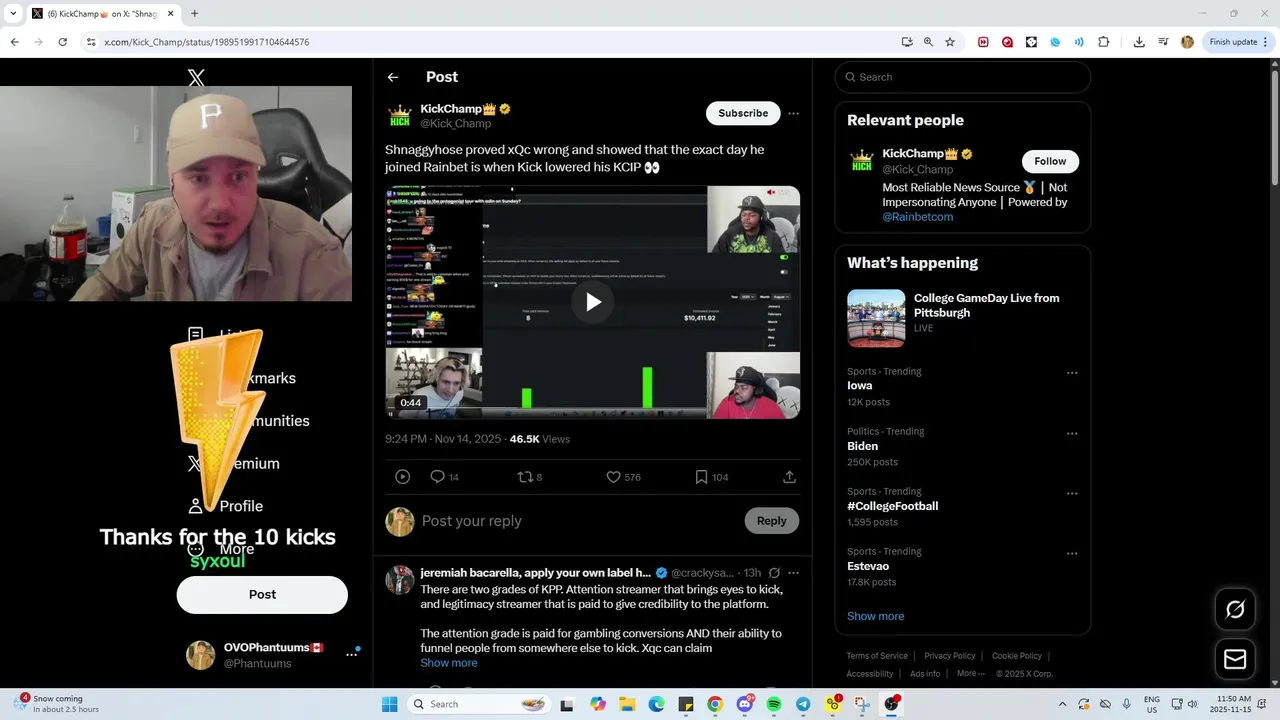Bookmark the post with 104 bookmarks
Viewport: 1280px width, 720px height.
(702, 477)
